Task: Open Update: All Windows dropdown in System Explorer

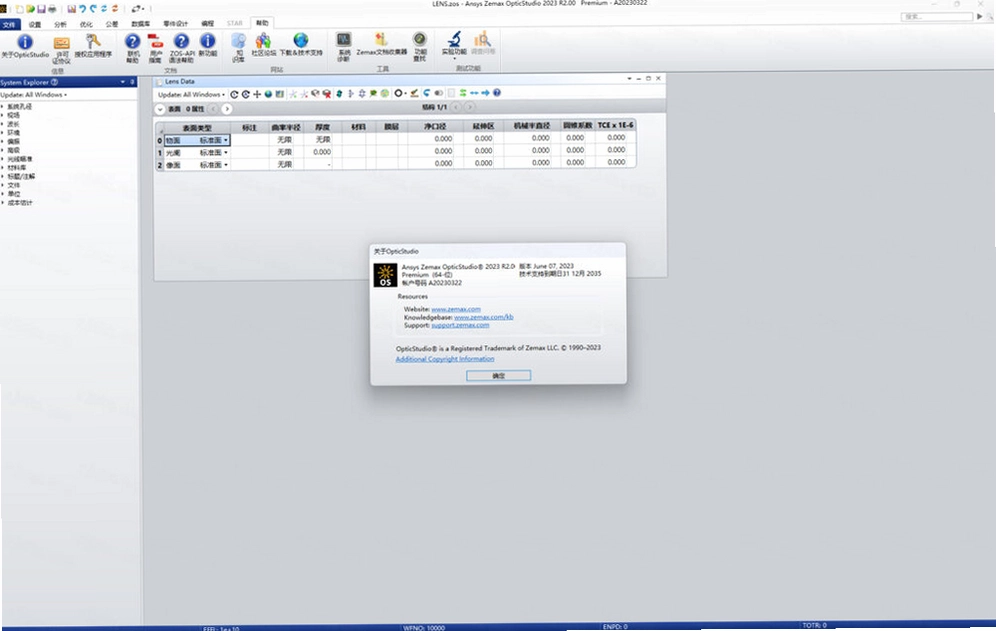Action: 34,95
